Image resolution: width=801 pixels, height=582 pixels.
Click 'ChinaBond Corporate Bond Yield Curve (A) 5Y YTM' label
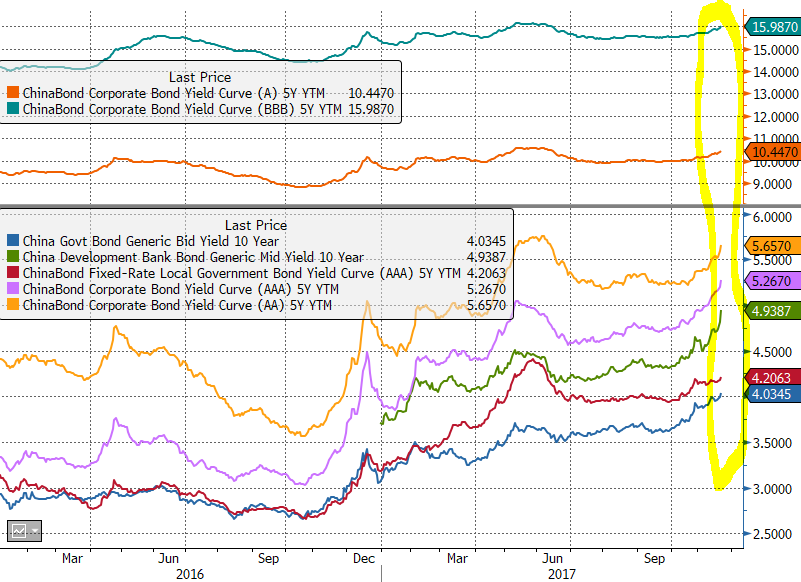point(174,93)
